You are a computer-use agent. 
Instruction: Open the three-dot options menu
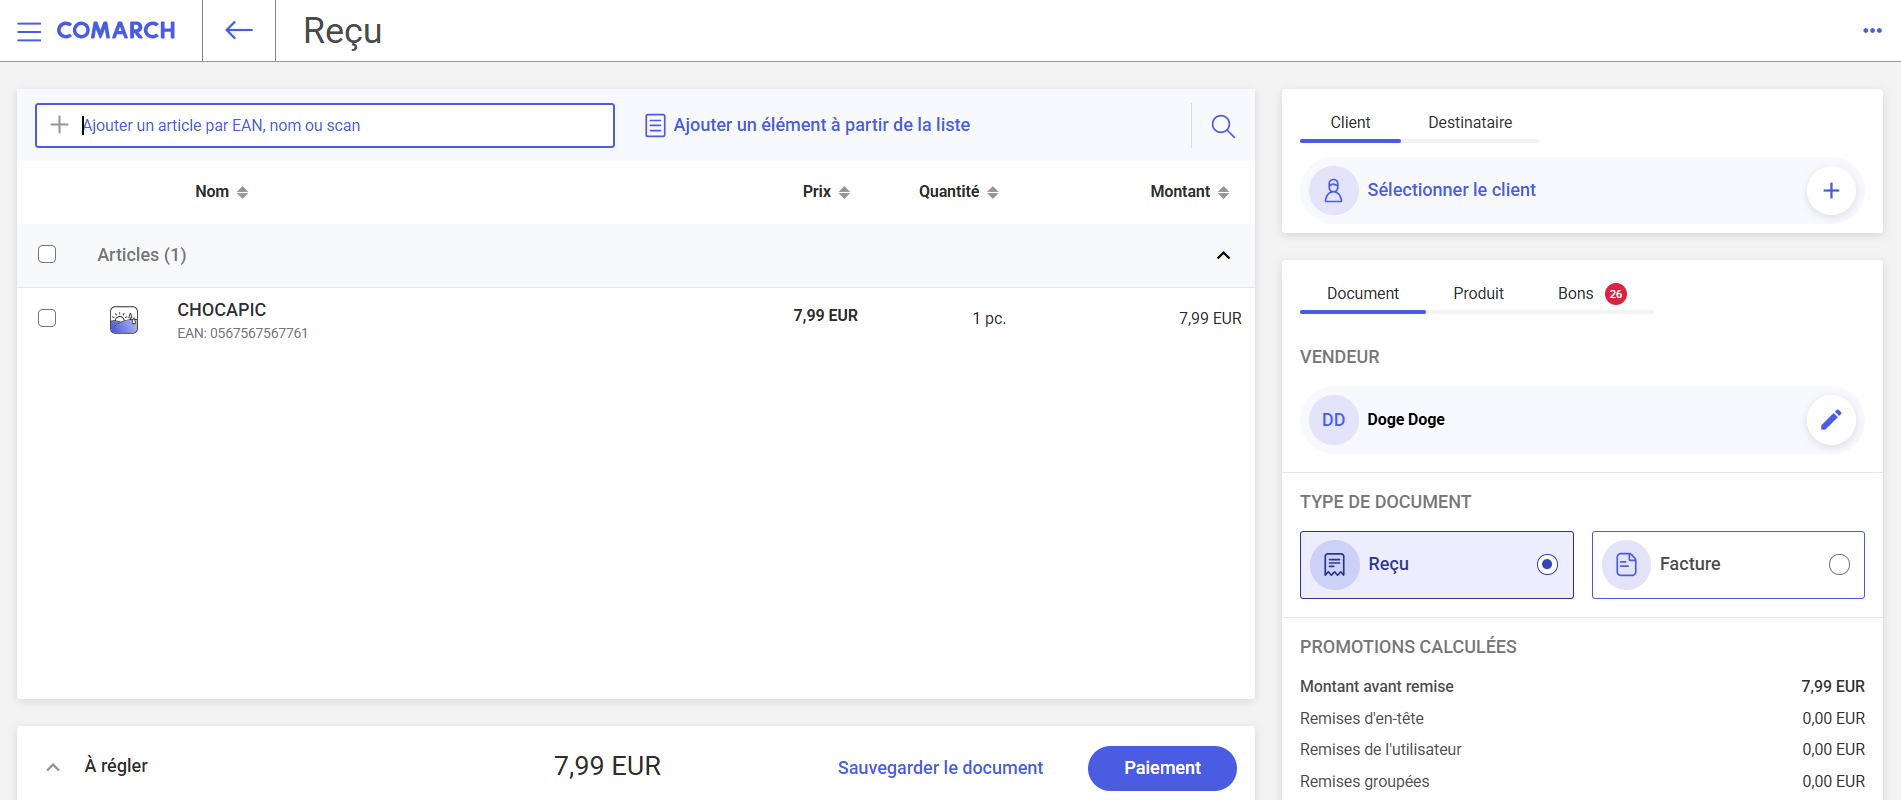pos(1872,31)
